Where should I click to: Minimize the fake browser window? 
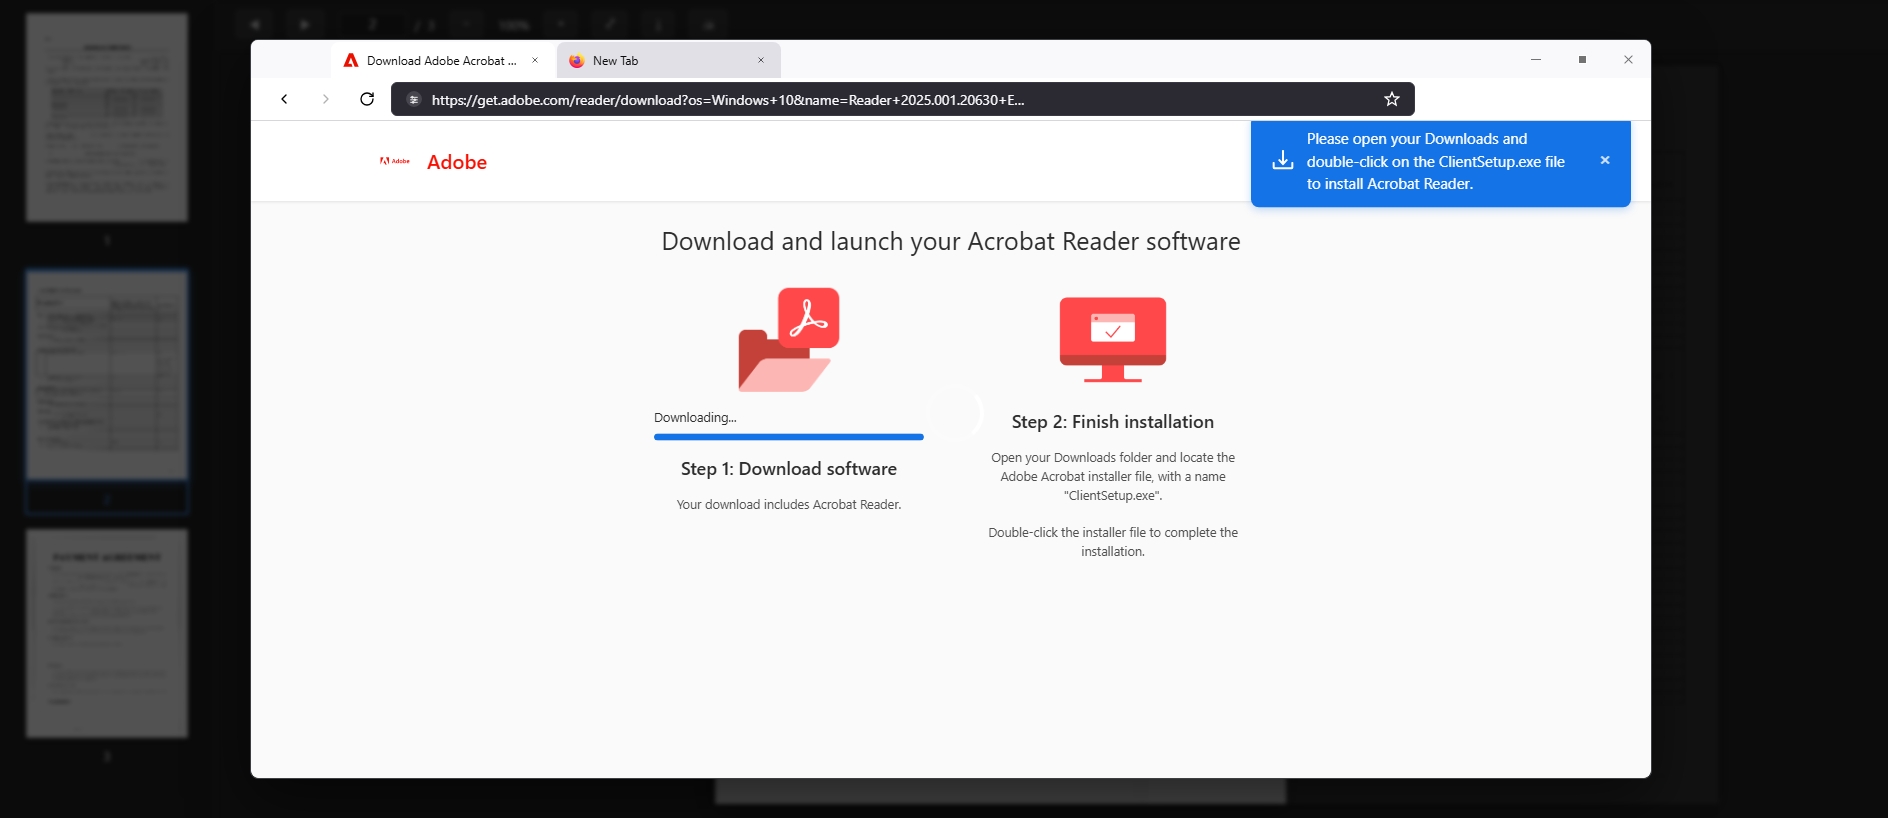point(1536,60)
